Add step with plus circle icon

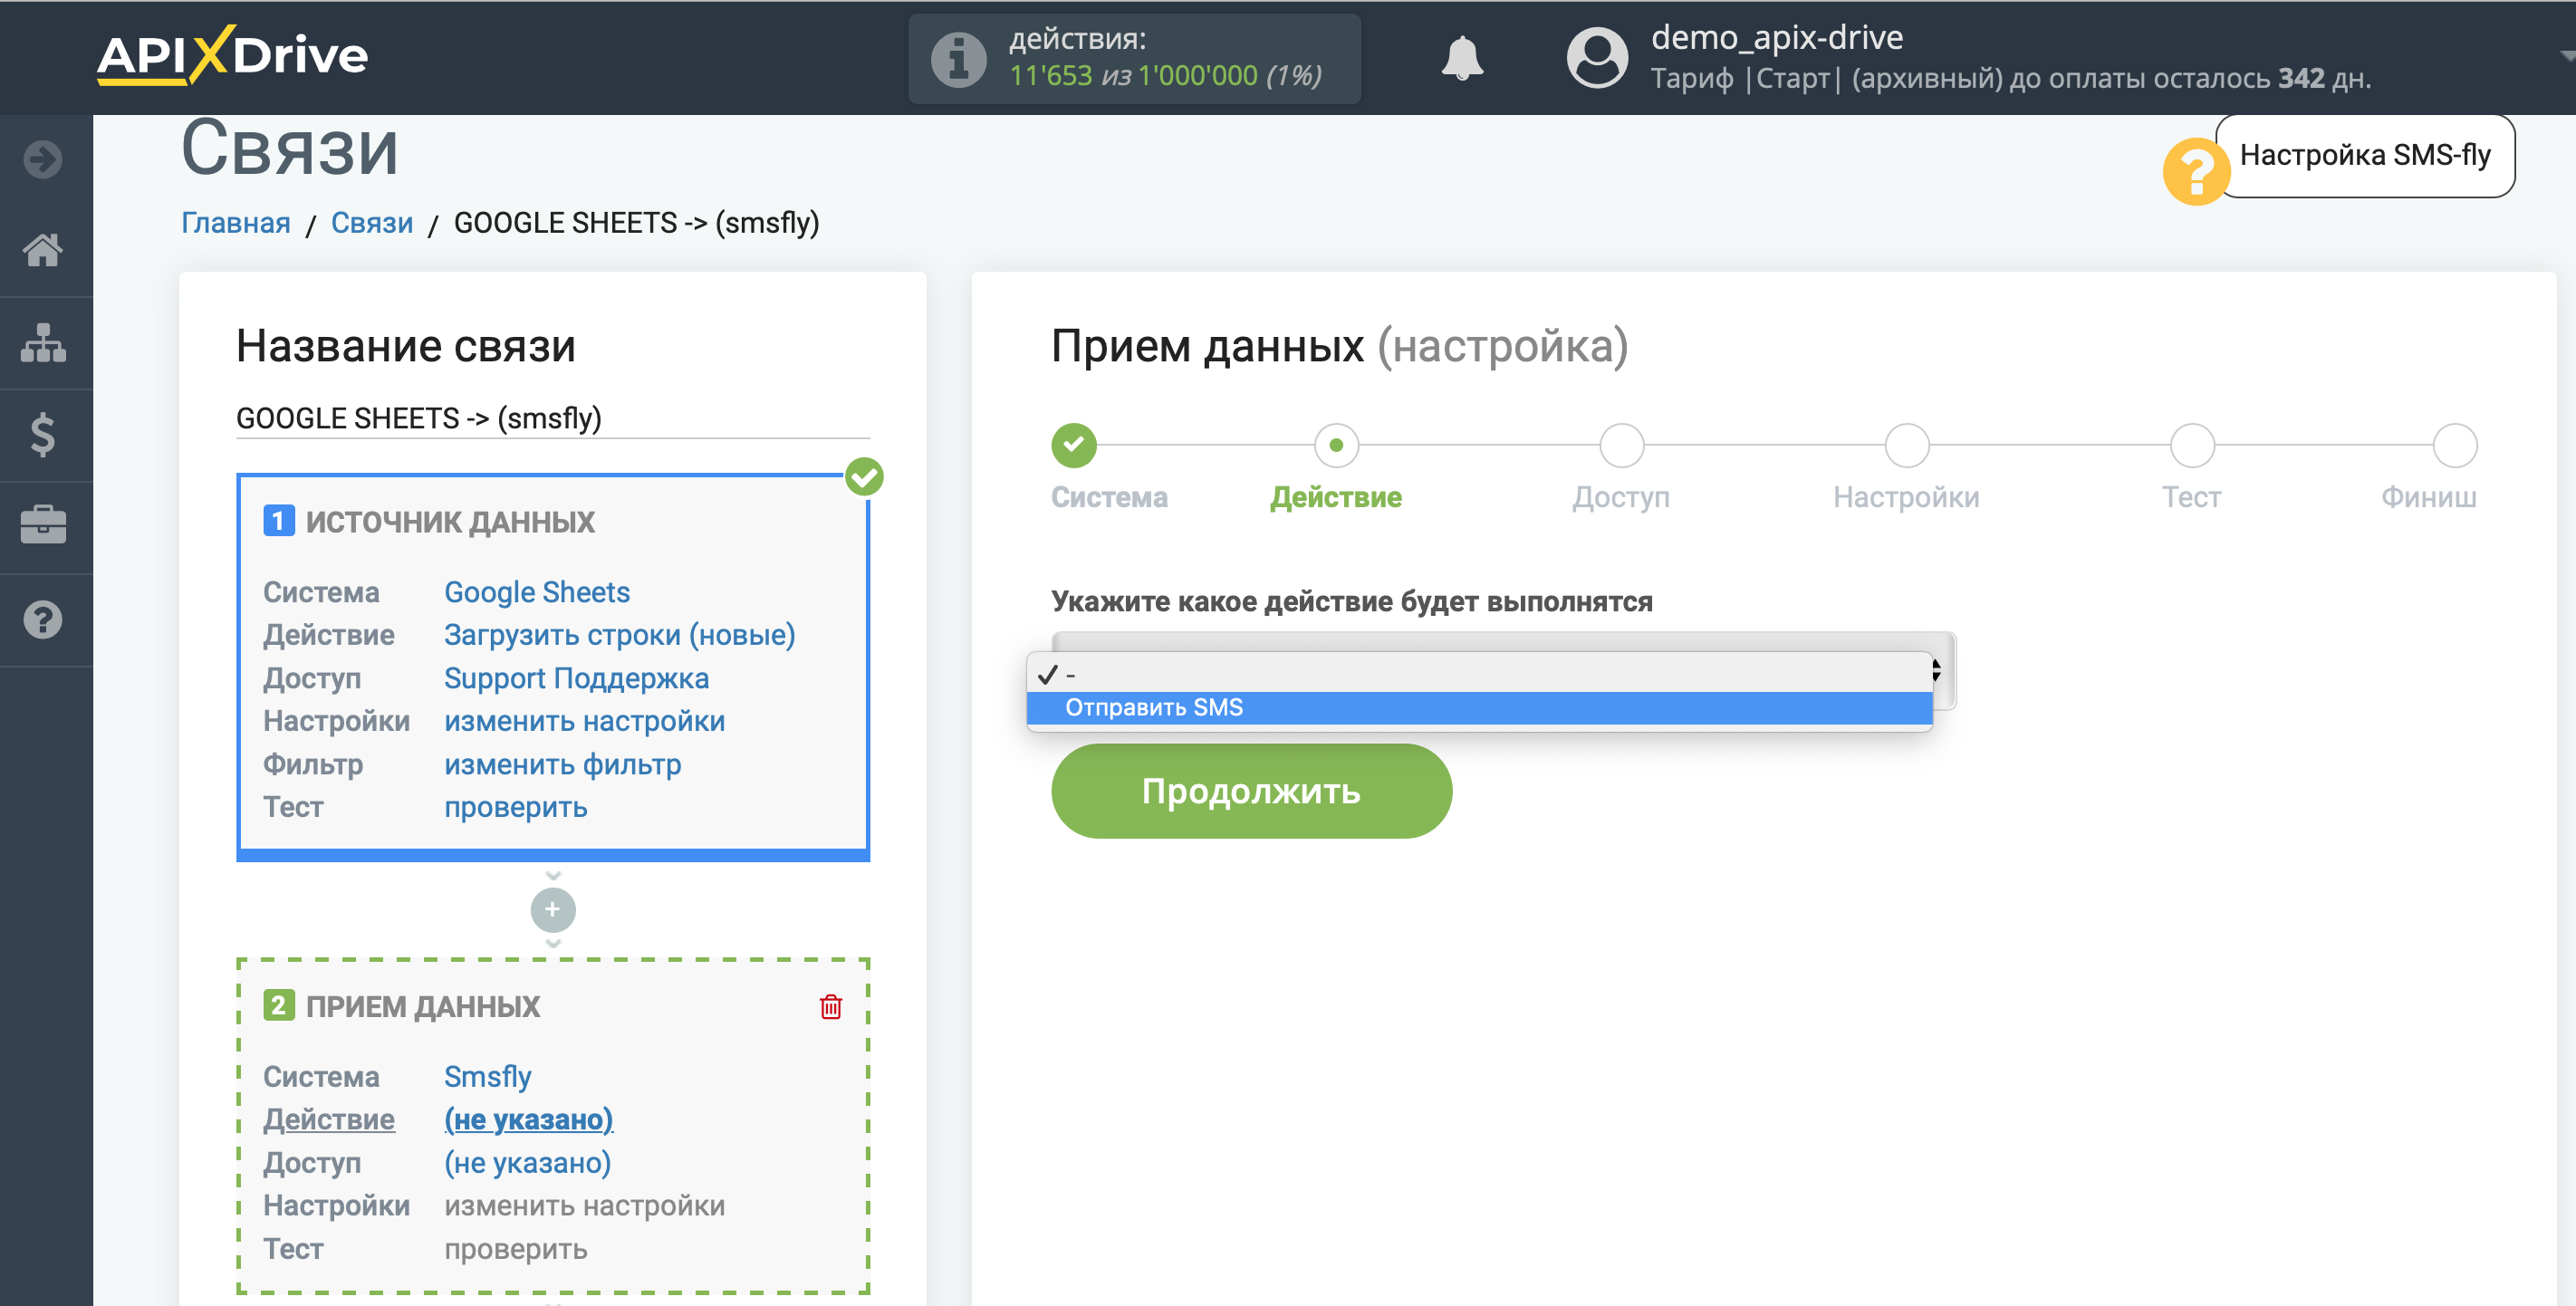553,910
